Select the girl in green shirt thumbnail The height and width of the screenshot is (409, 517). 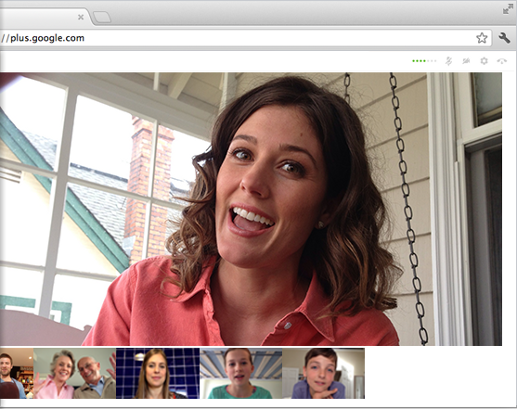(241, 373)
